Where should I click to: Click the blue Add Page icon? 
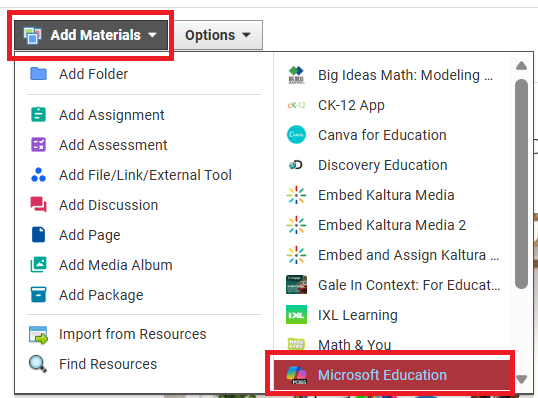(38, 235)
